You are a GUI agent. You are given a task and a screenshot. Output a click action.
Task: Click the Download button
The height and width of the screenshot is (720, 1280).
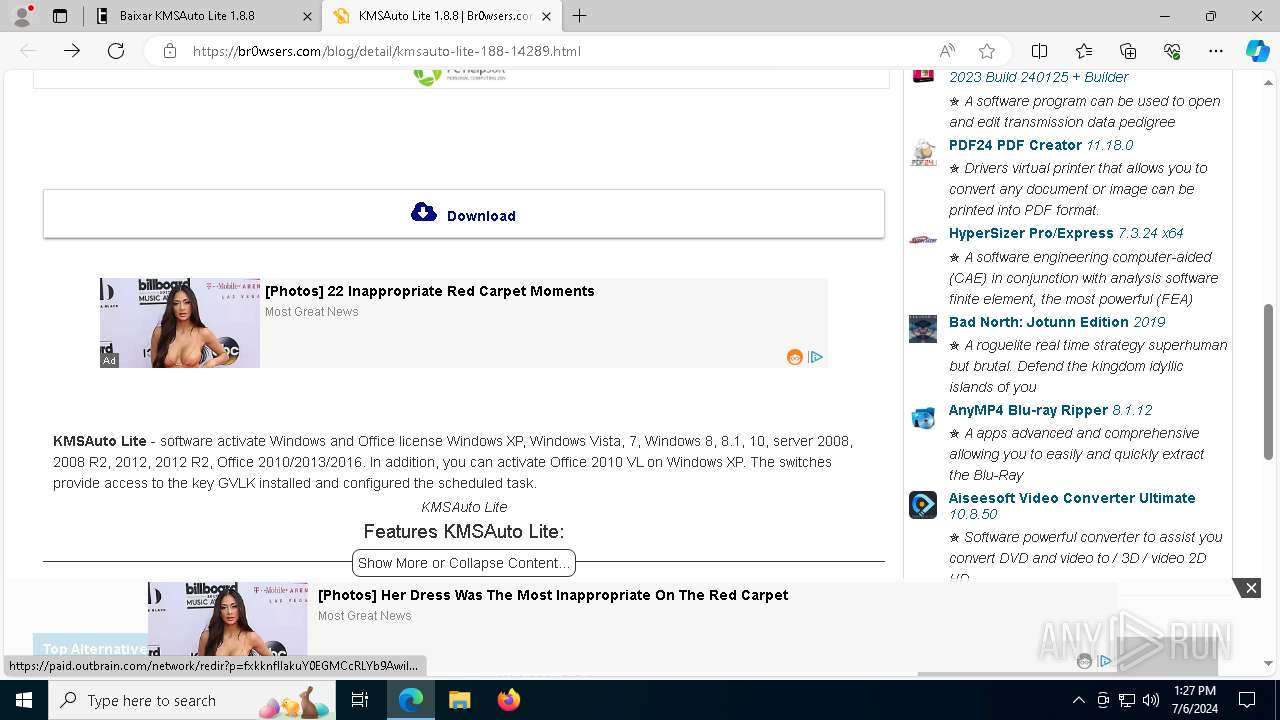click(464, 214)
